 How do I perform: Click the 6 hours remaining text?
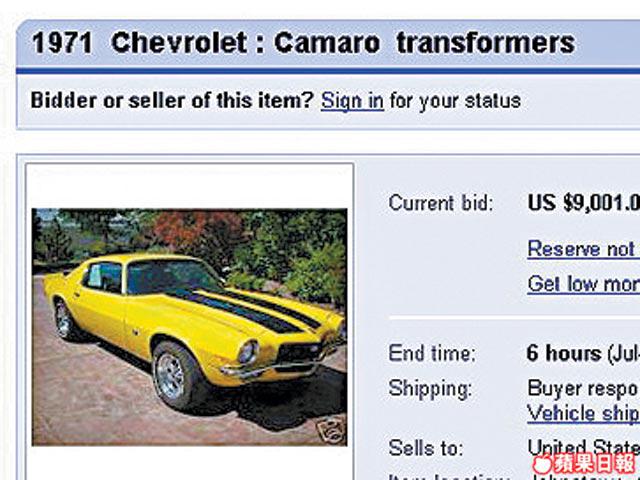click(x=564, y=353)
